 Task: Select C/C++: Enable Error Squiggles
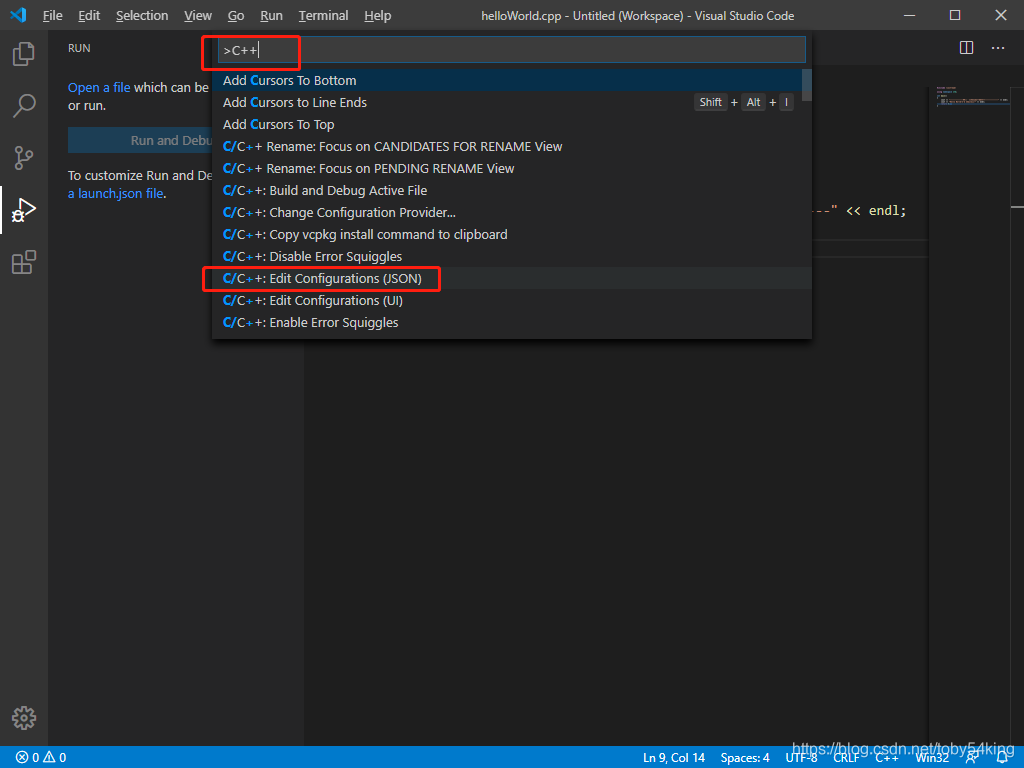511,323
